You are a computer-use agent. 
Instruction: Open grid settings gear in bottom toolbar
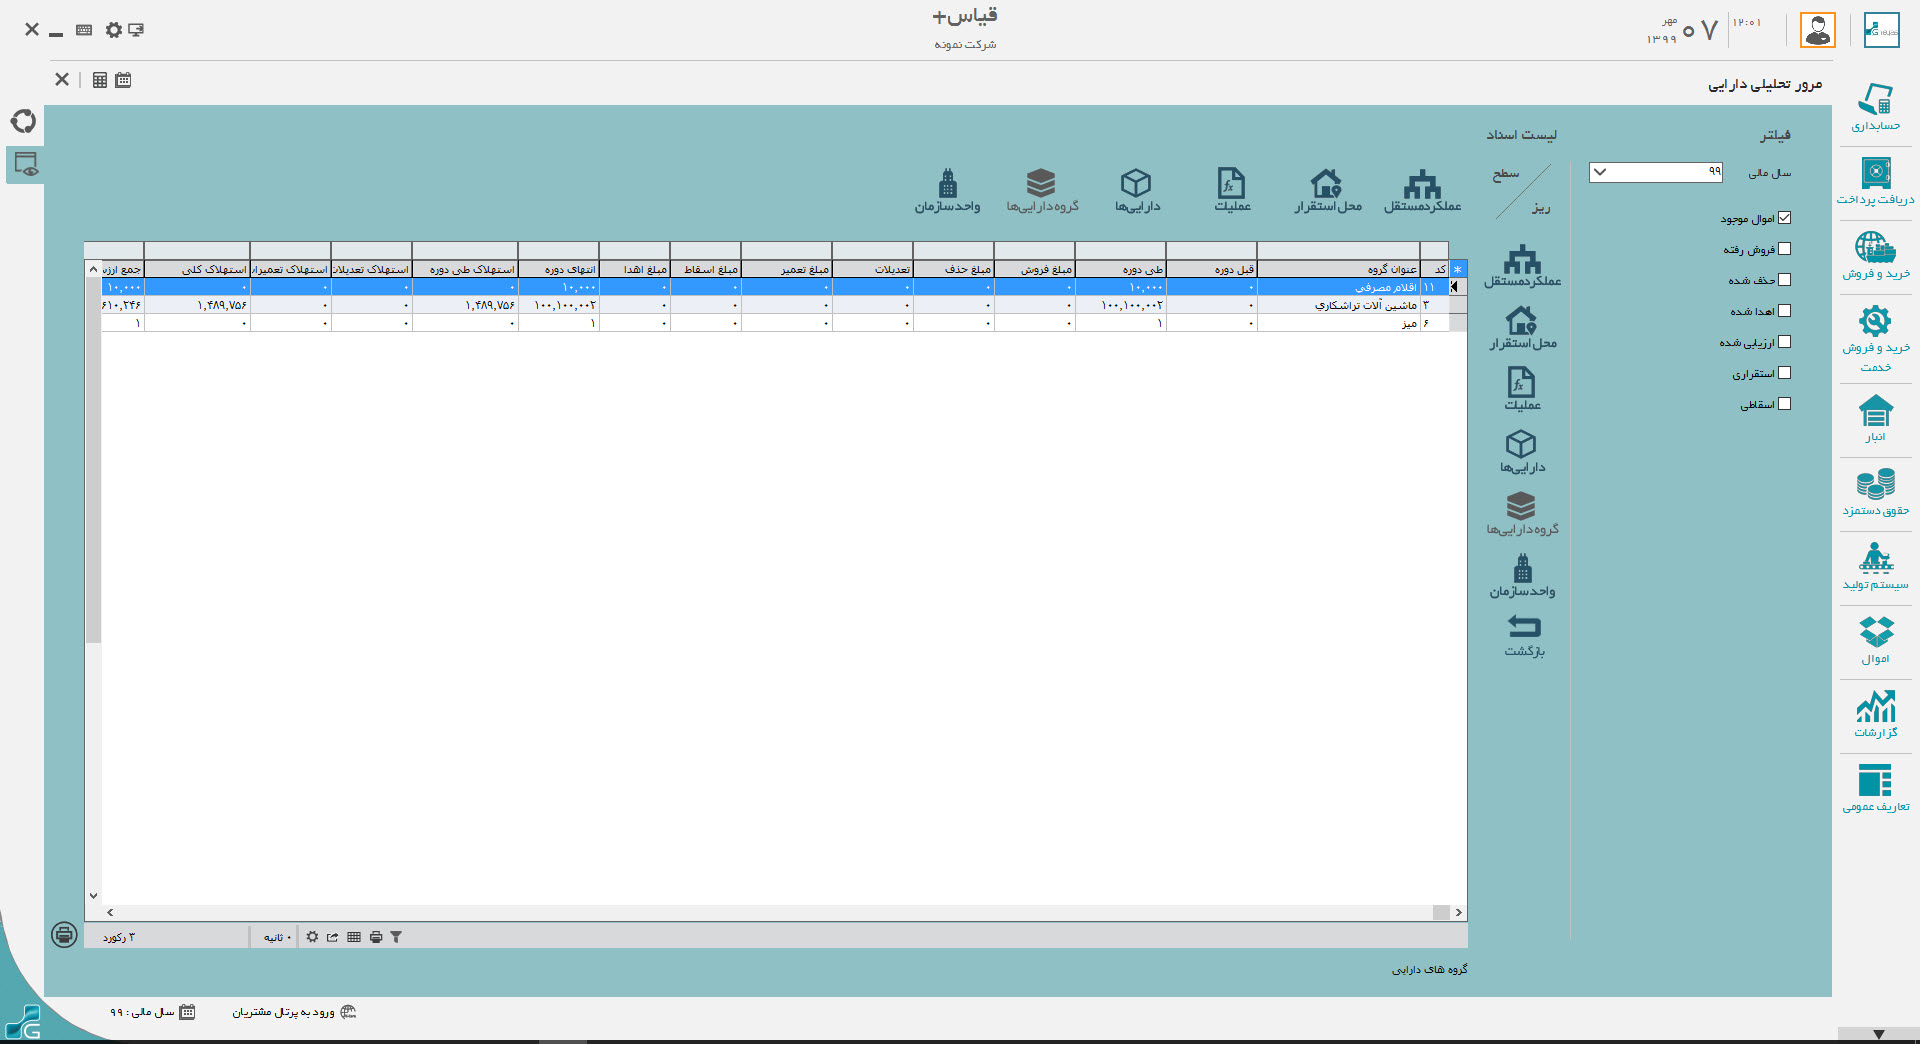click(x=312, y=937)
